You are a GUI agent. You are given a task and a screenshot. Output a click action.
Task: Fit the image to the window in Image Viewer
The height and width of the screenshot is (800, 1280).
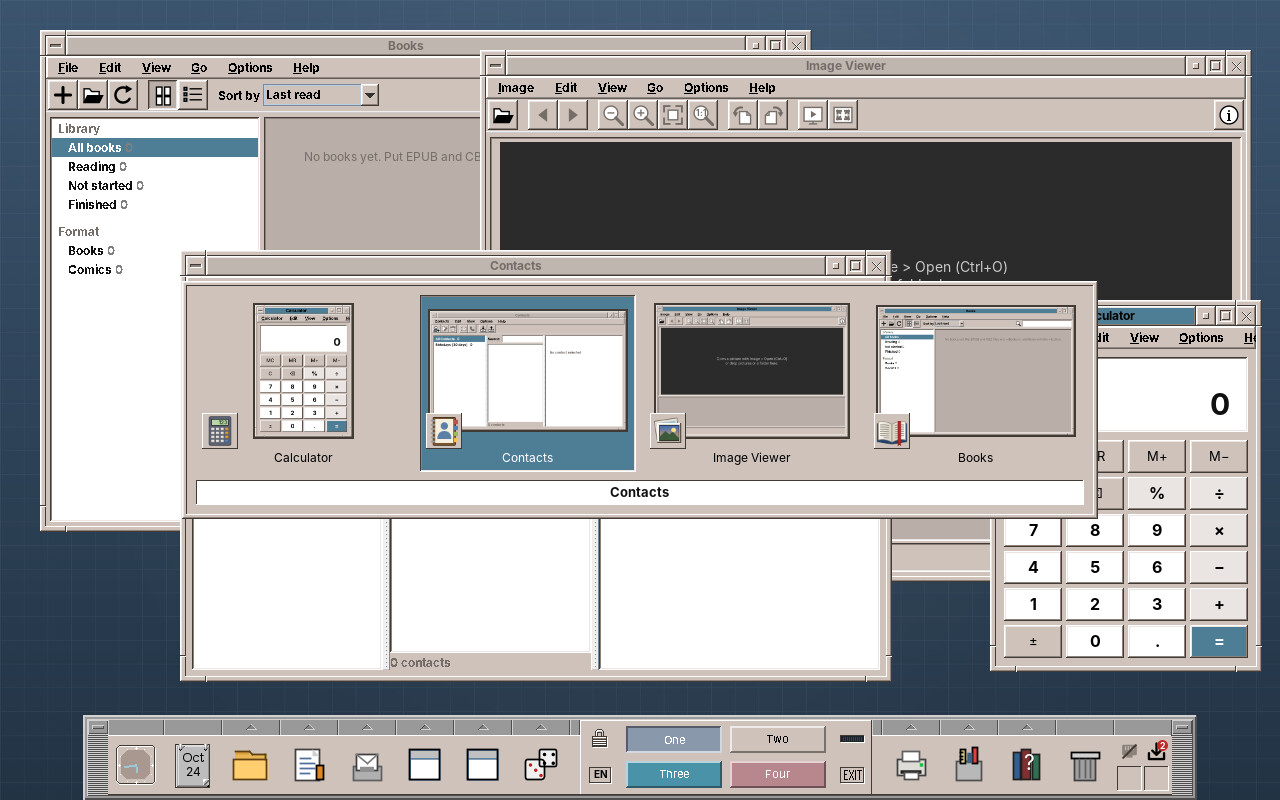coord(673,115)
